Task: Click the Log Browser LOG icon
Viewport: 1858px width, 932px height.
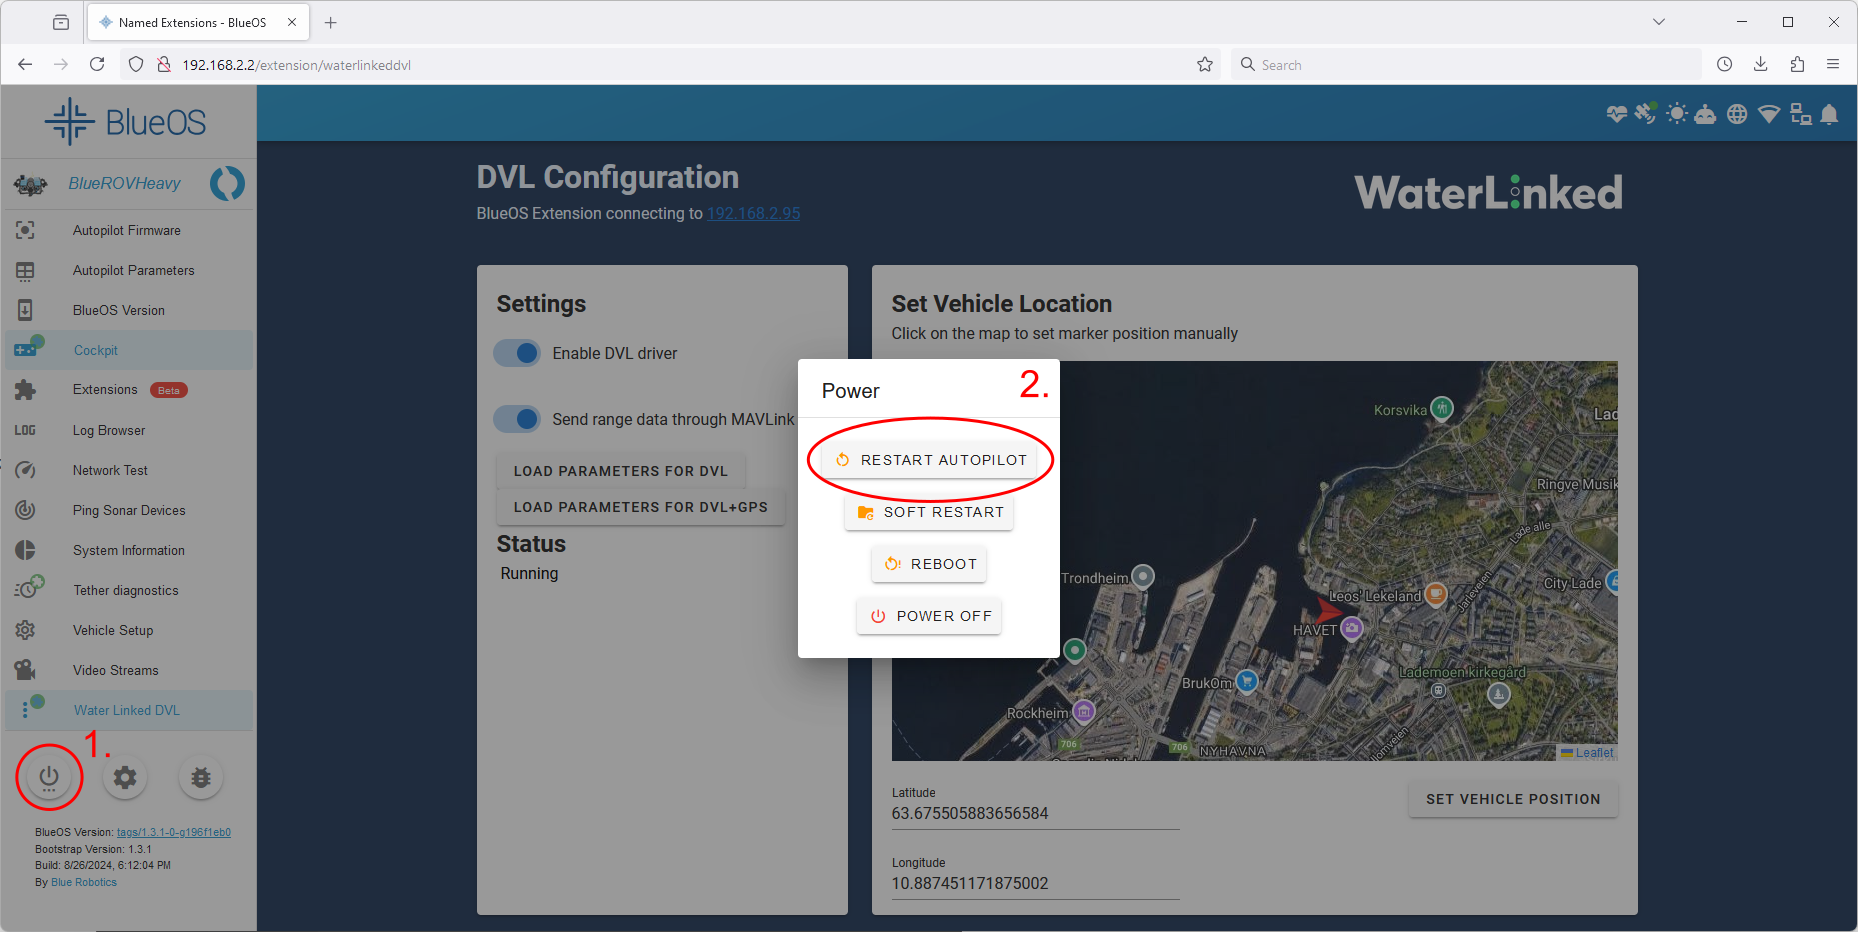Action: [25, 430]
